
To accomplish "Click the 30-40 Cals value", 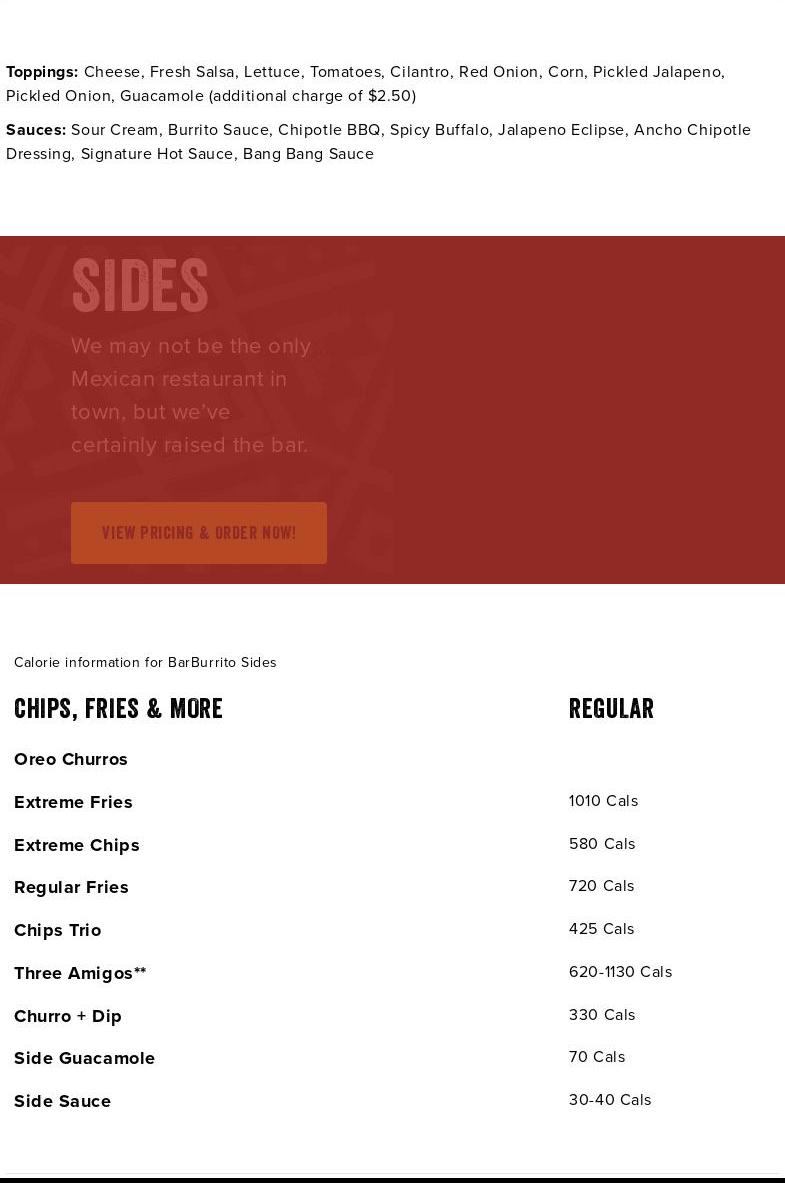I will 610,1100.
